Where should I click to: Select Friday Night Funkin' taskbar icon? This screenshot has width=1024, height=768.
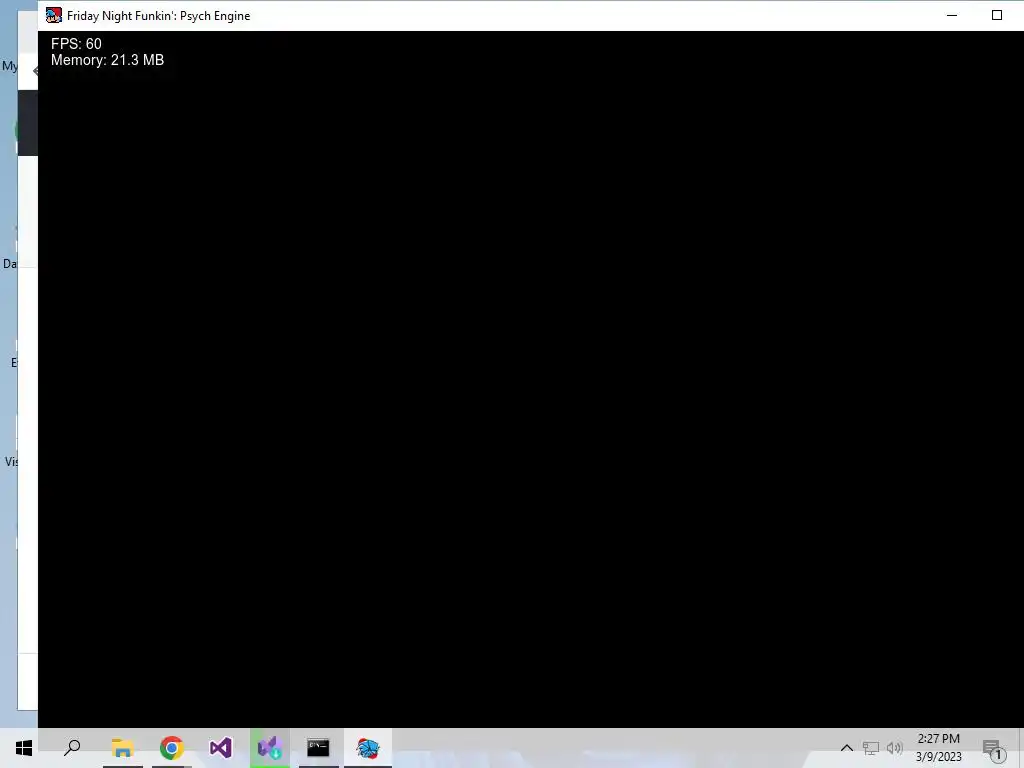pos(368,748)
